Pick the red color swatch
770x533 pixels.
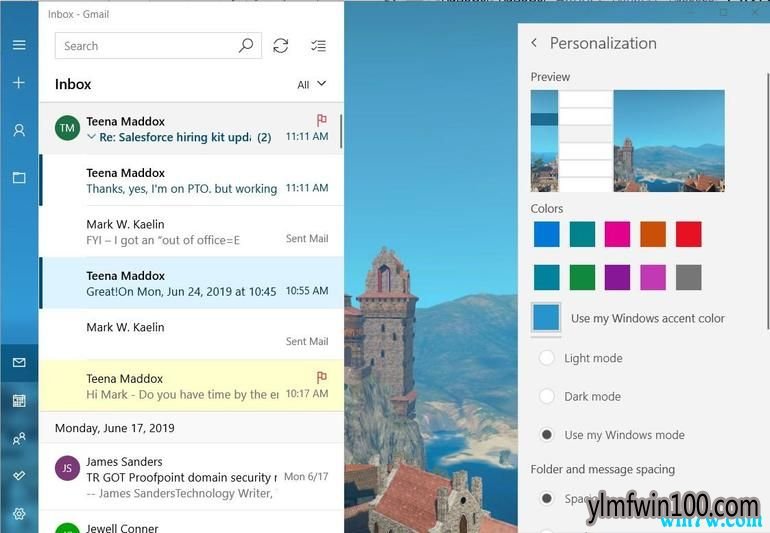pyautogui.click(x=688, y=234)
